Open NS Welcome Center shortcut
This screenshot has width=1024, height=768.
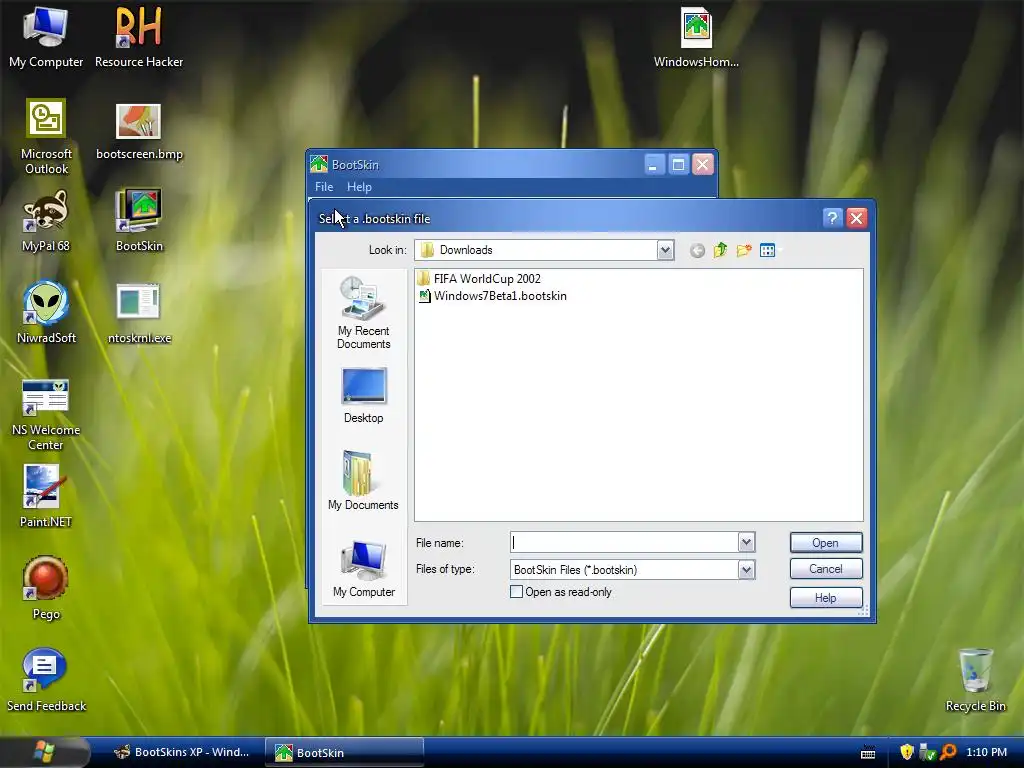46,414
